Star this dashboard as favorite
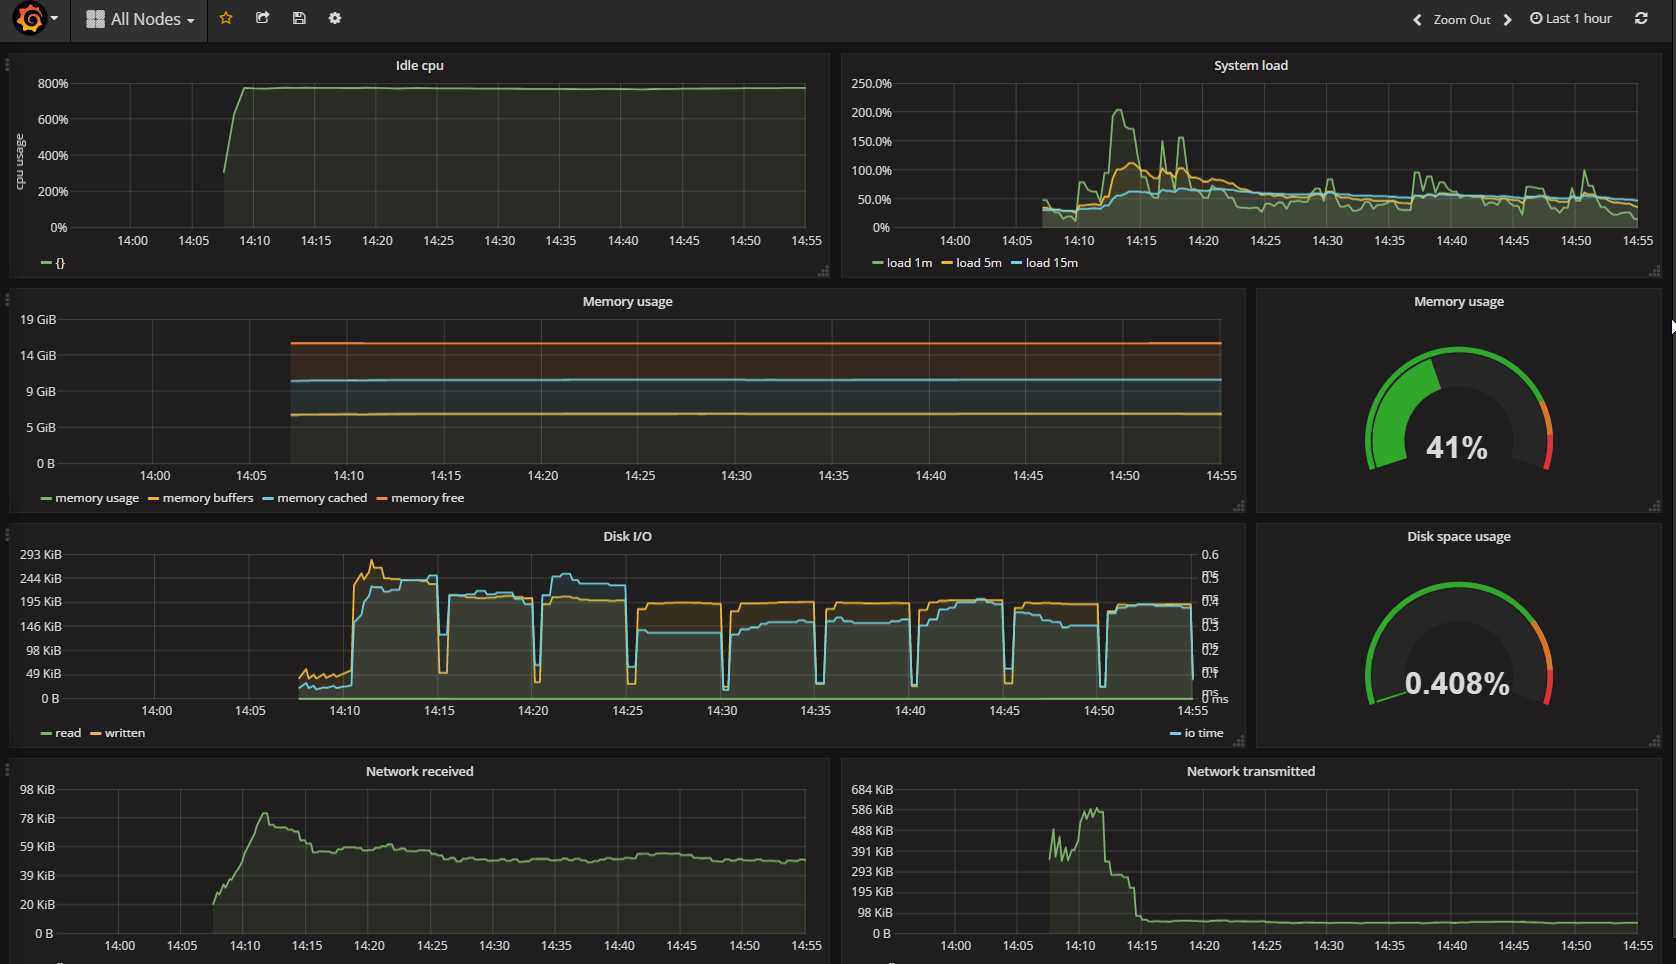1676x964 pixels. point(226,18)
